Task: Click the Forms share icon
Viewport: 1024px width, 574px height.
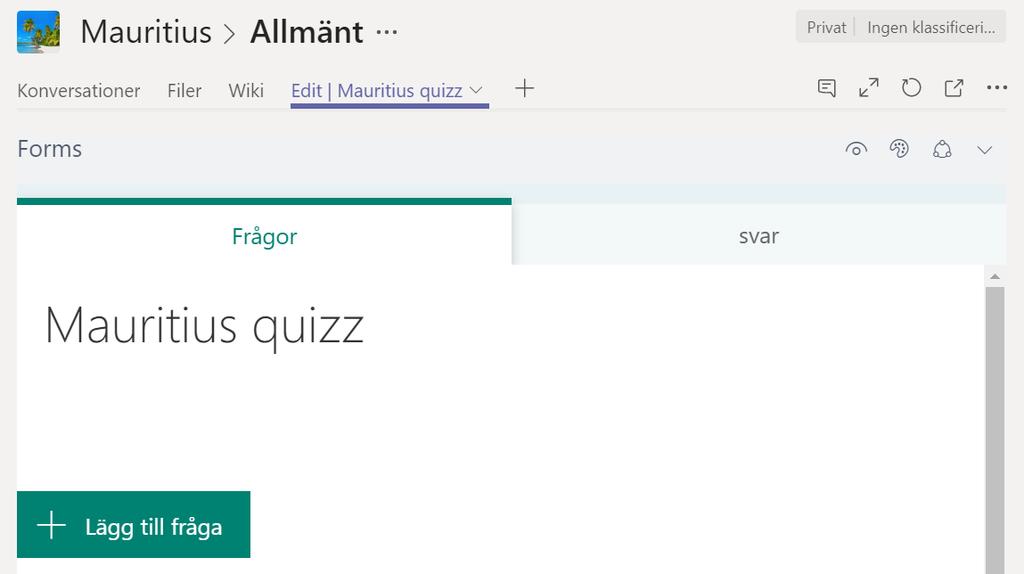Action: point(942,150)
